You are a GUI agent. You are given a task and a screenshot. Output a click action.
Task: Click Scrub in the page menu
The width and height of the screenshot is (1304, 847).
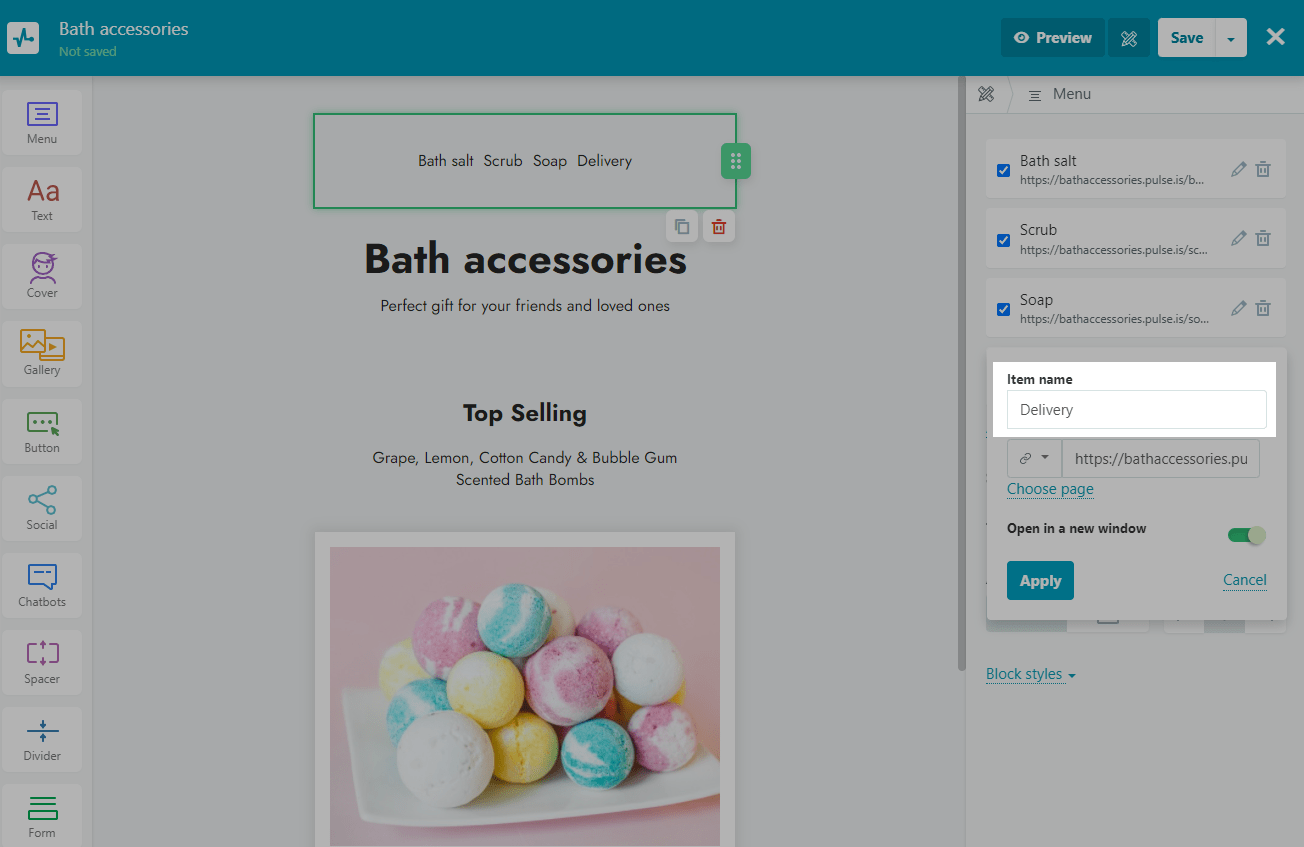(x=503, y=161)
